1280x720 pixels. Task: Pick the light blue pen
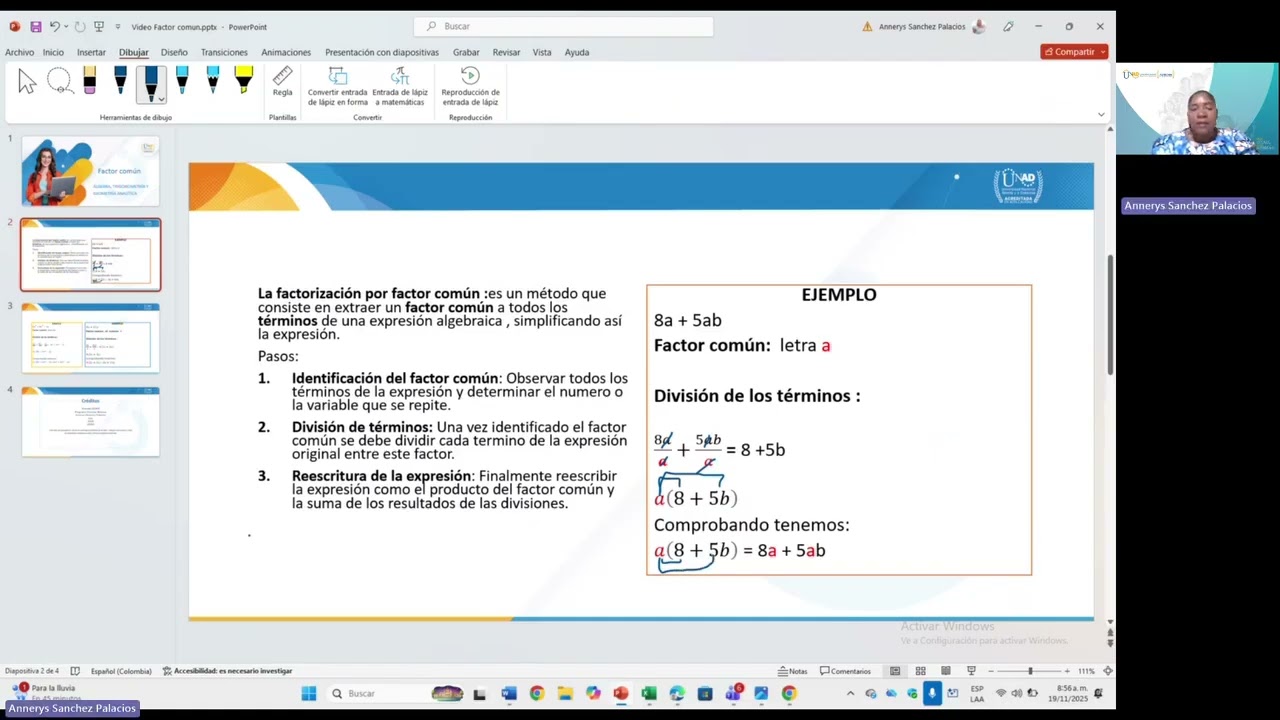[x=182, y=81]
